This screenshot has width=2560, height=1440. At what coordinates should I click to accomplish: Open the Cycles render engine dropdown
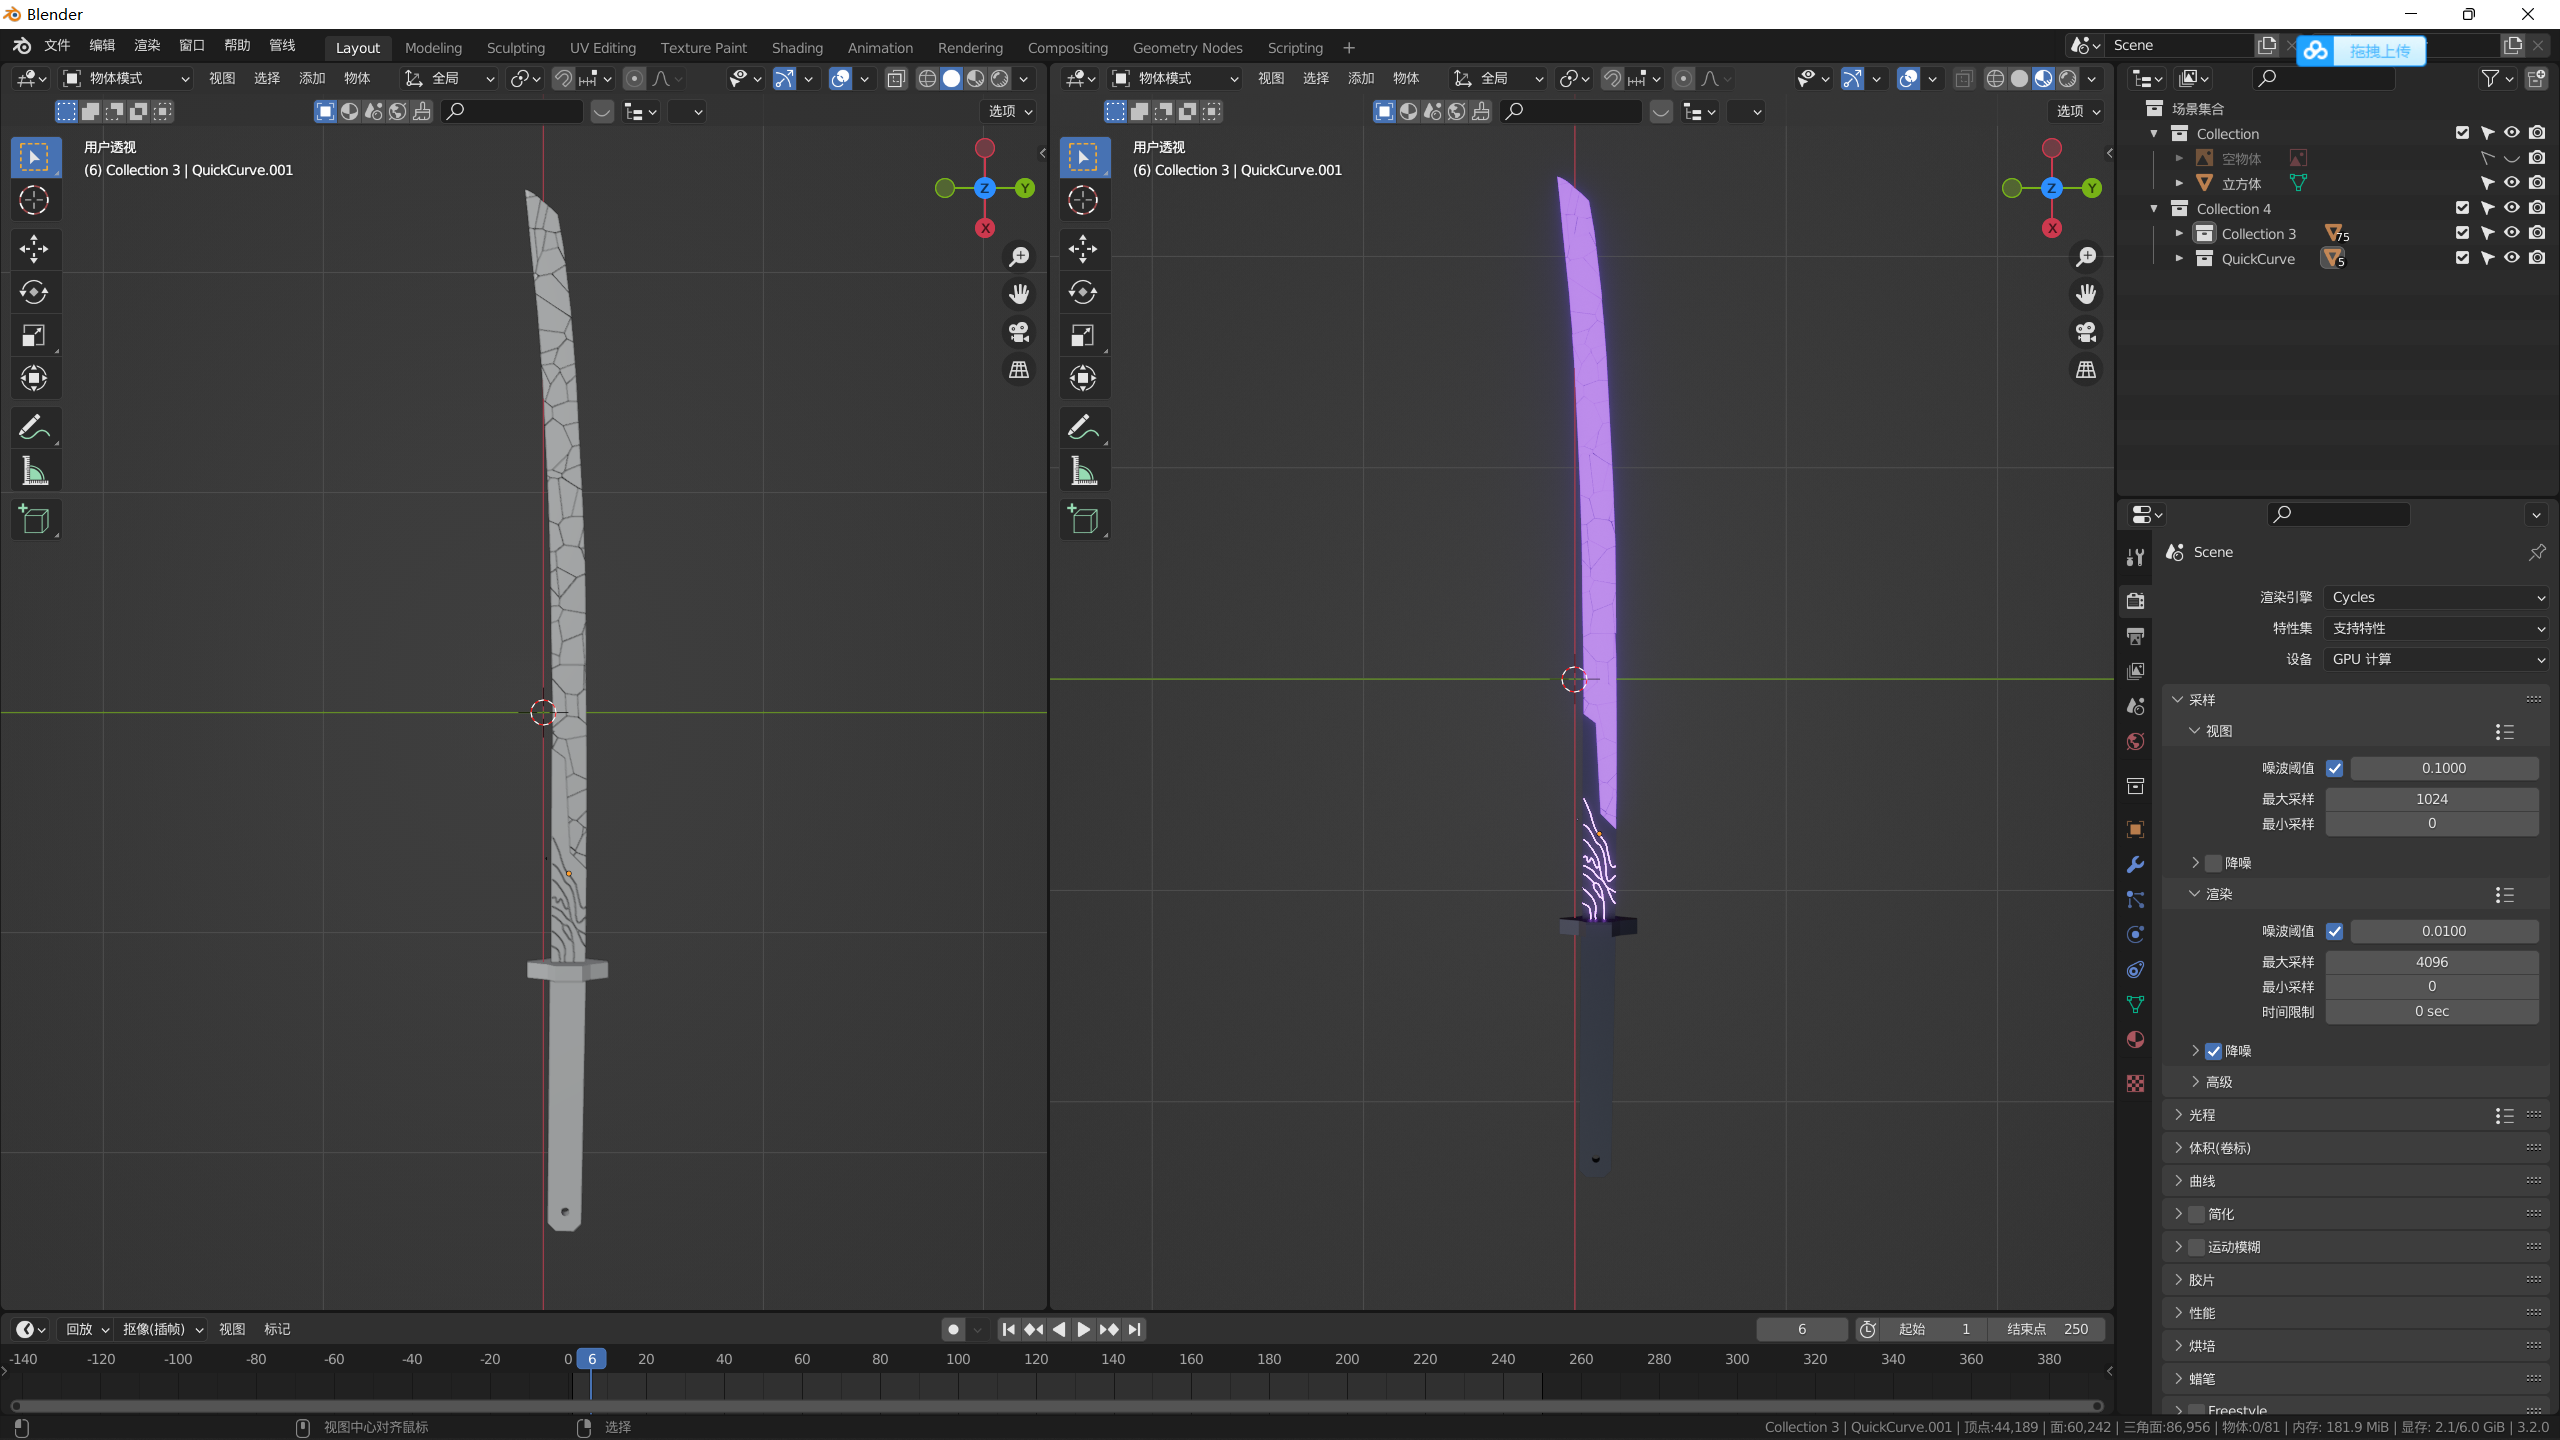click(2436, 597)
